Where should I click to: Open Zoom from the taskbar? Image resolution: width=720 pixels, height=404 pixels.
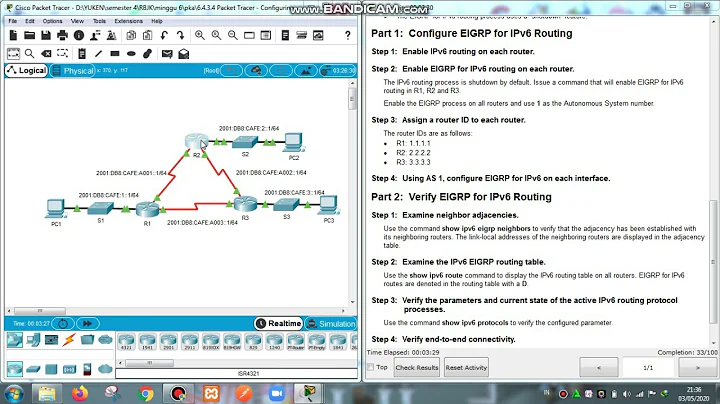pyautogui.click(x=277, y=394)
